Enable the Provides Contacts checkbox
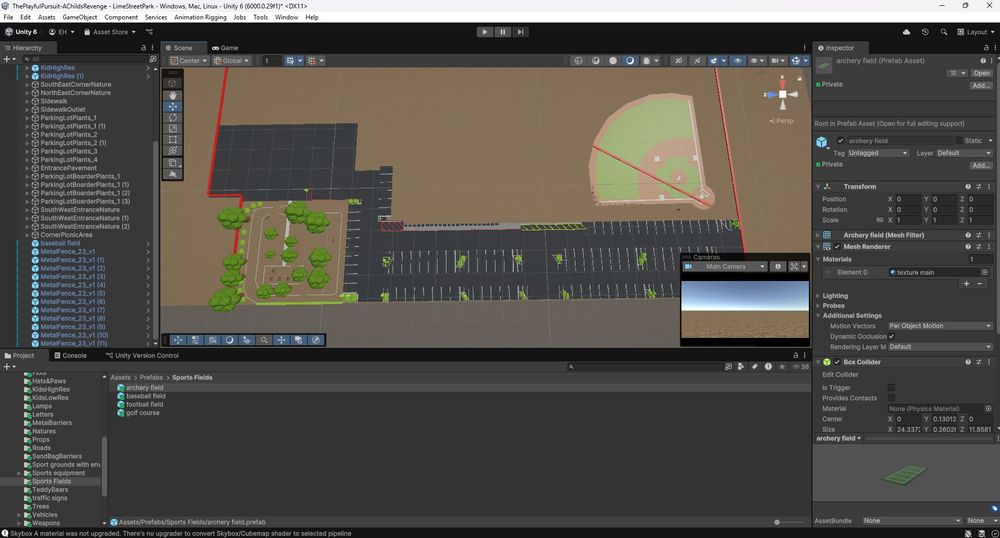The width and height of the screenshot is (1000, 538). [891, 398]
